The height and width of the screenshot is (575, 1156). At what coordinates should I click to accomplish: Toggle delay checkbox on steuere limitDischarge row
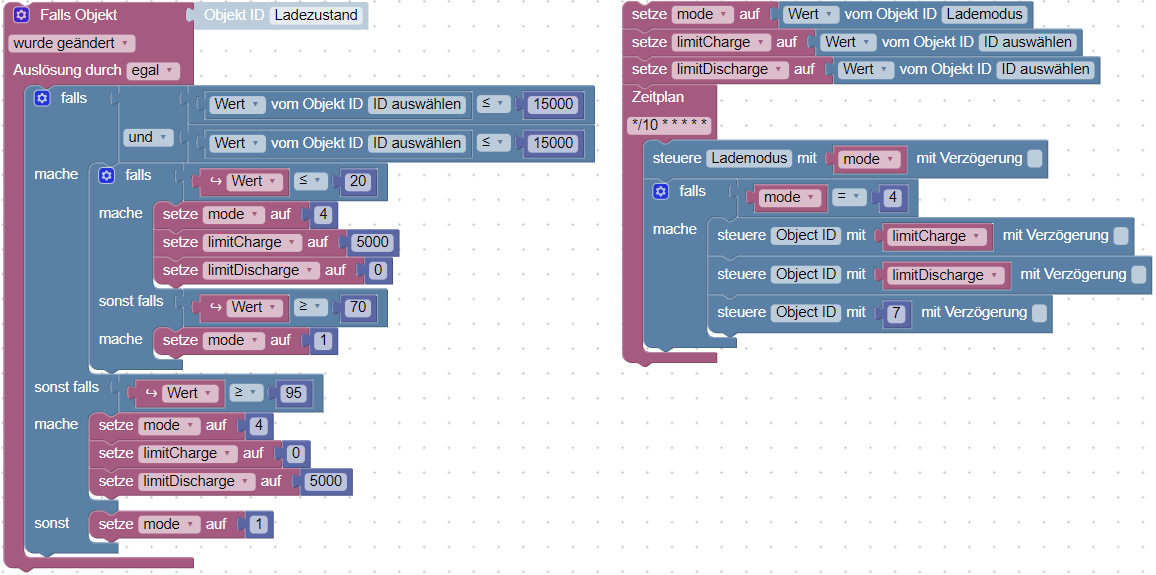[x=1139, y=274]
